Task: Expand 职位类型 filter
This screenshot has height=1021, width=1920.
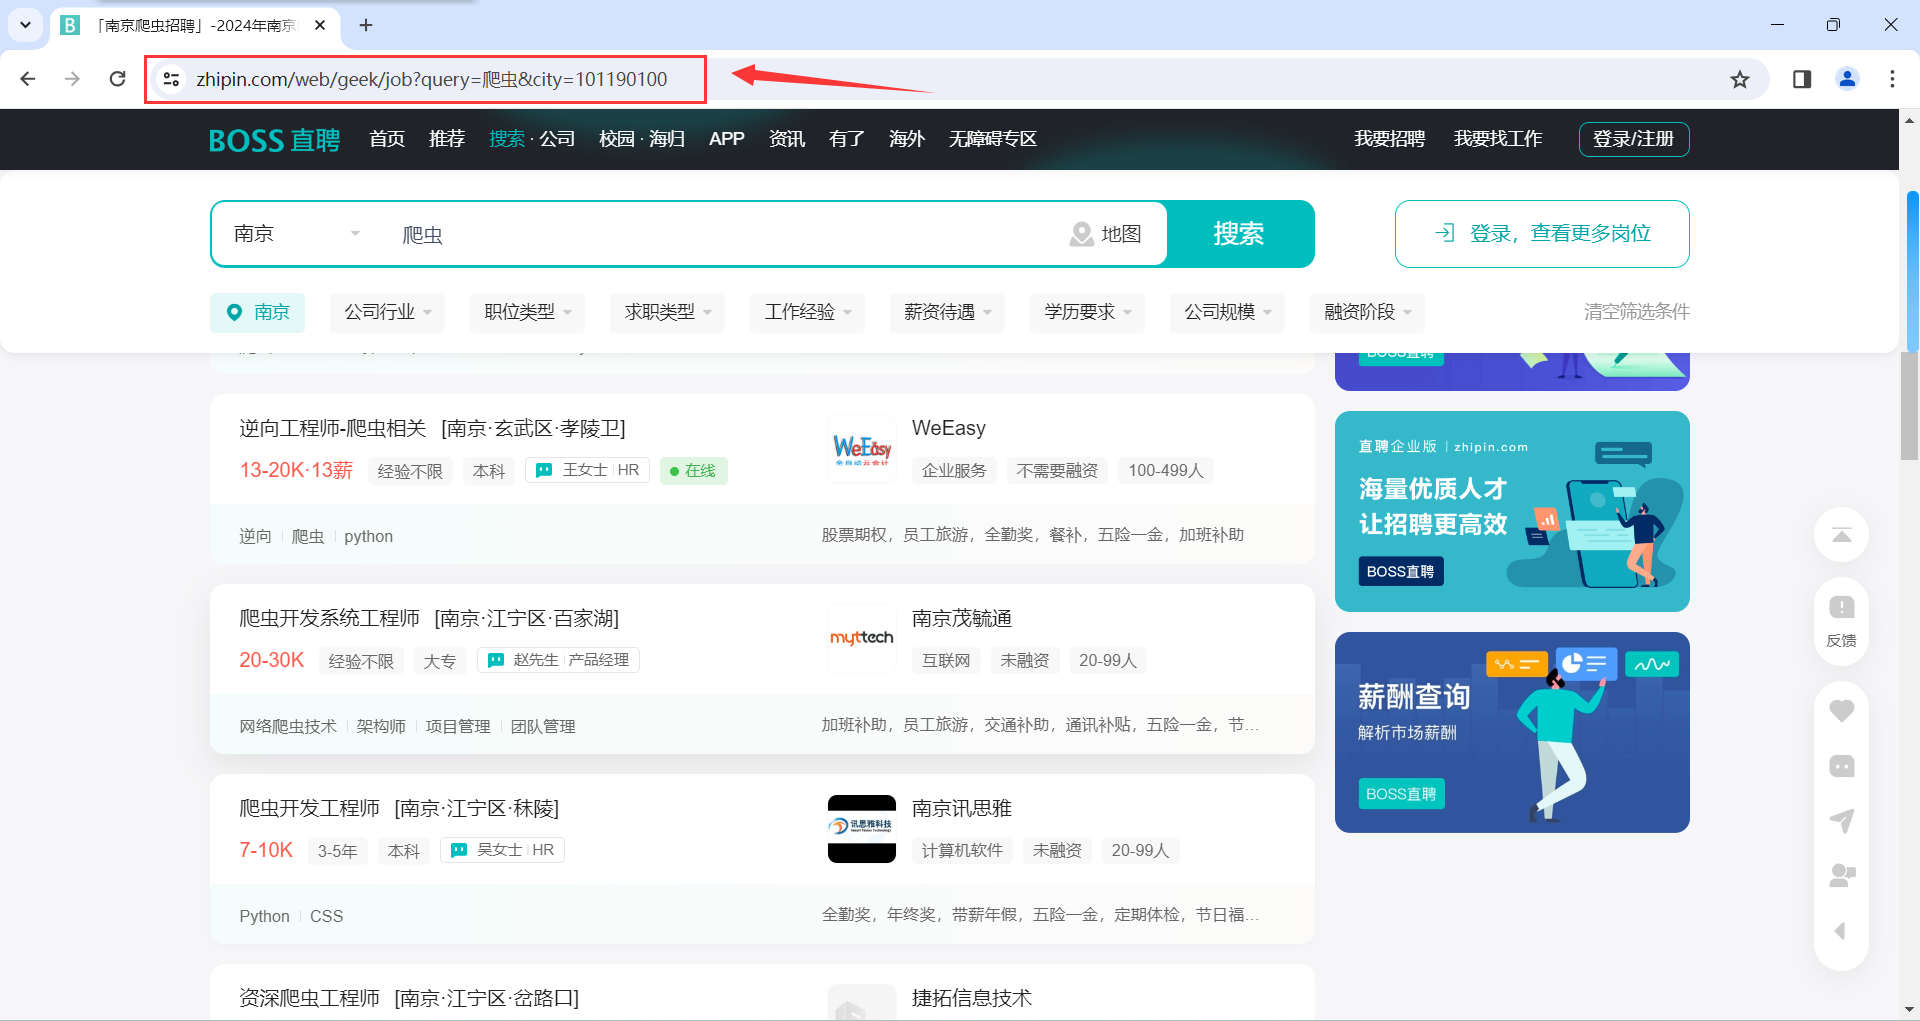Action: tap(528, 312)
